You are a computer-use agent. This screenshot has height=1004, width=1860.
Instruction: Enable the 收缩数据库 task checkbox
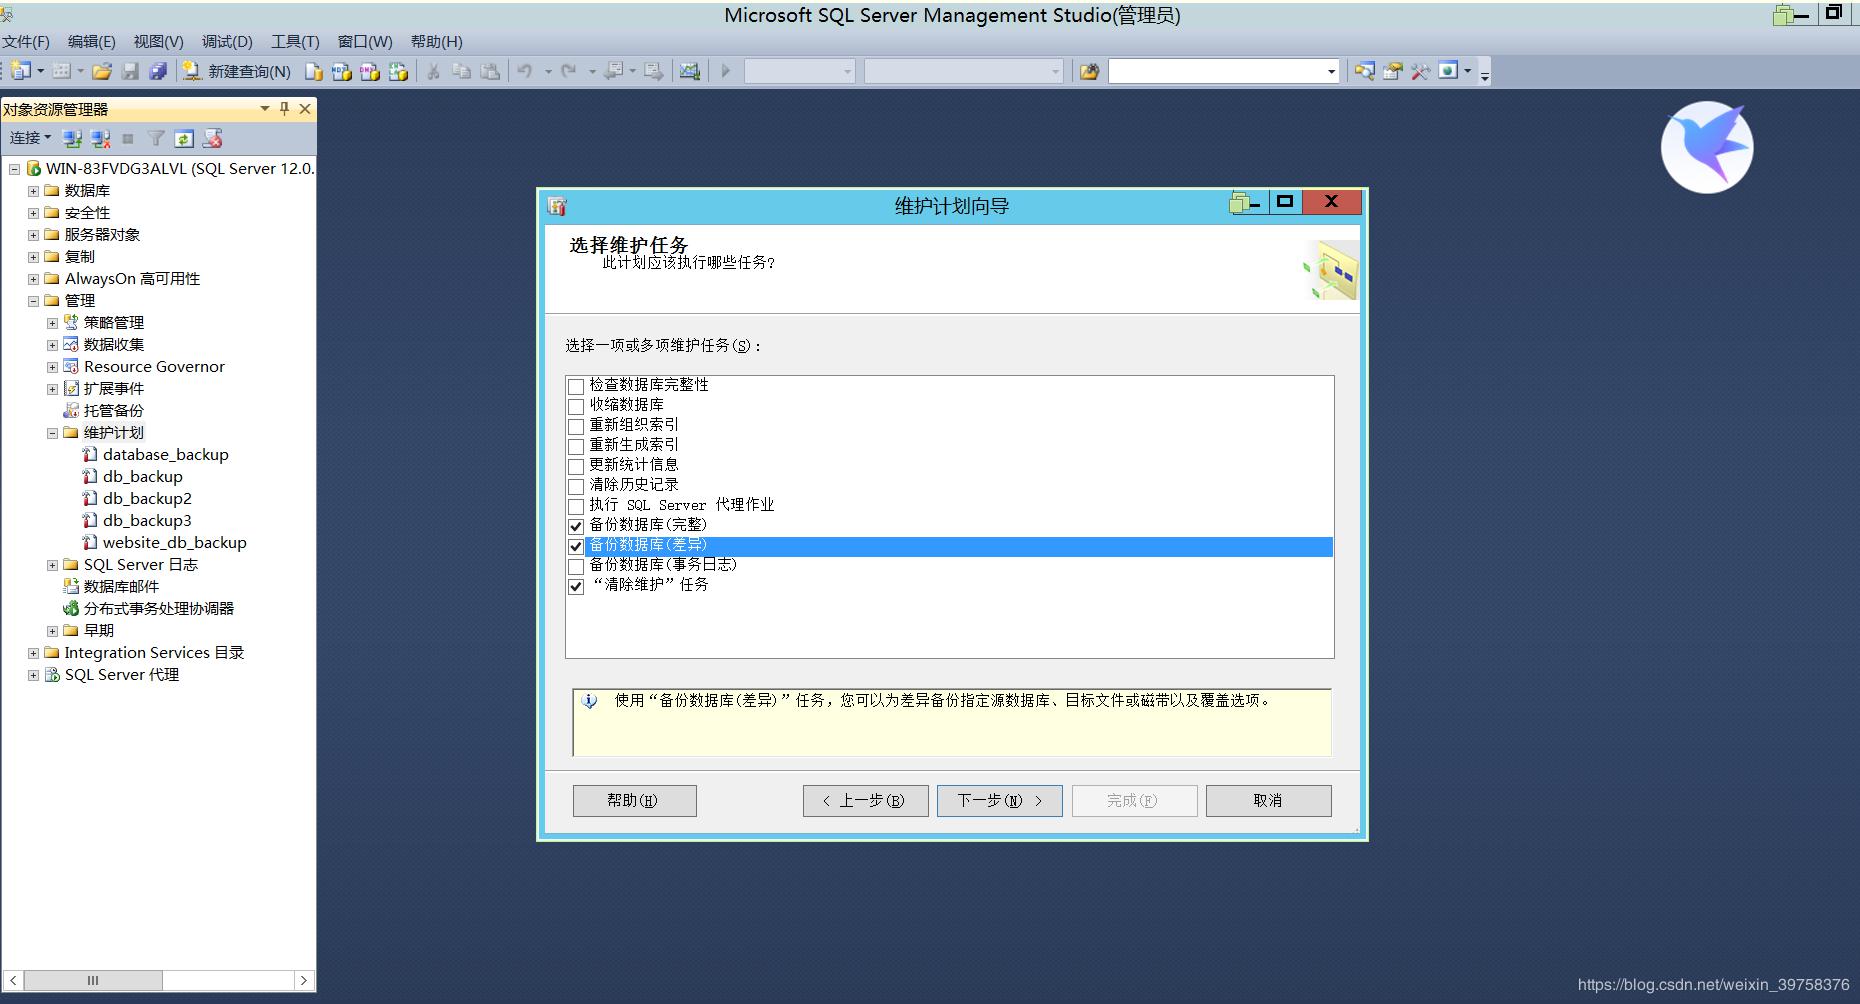[576, 406]
